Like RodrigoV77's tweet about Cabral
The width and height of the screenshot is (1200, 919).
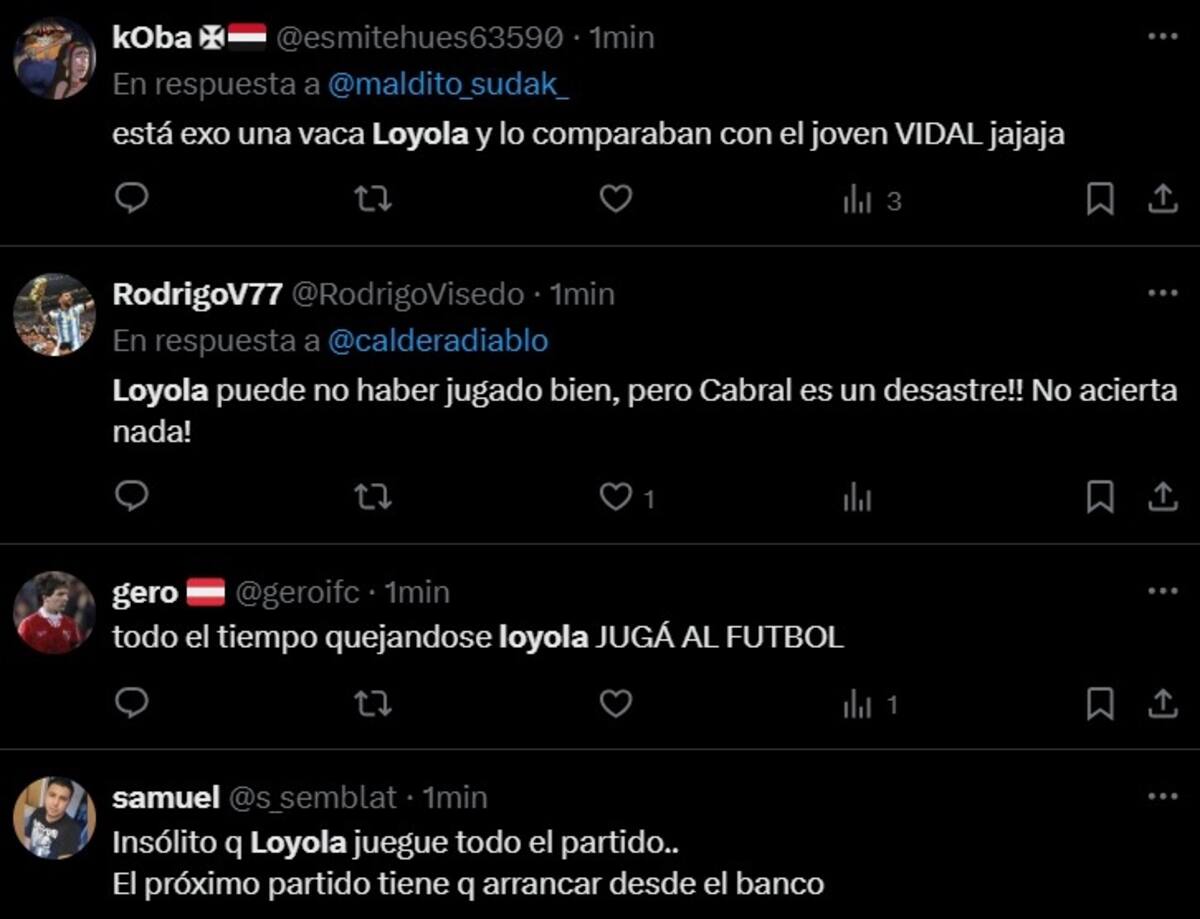point(615,497)
